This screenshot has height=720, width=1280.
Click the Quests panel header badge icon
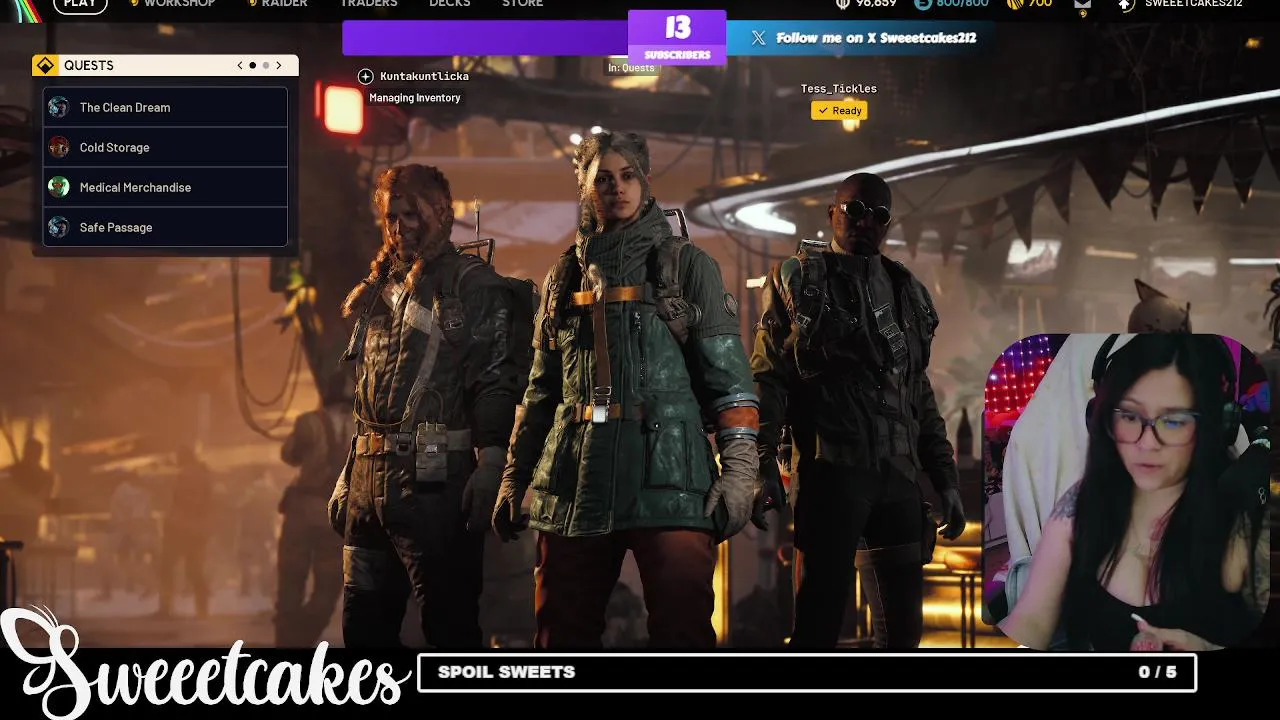(x=45, y=65)
